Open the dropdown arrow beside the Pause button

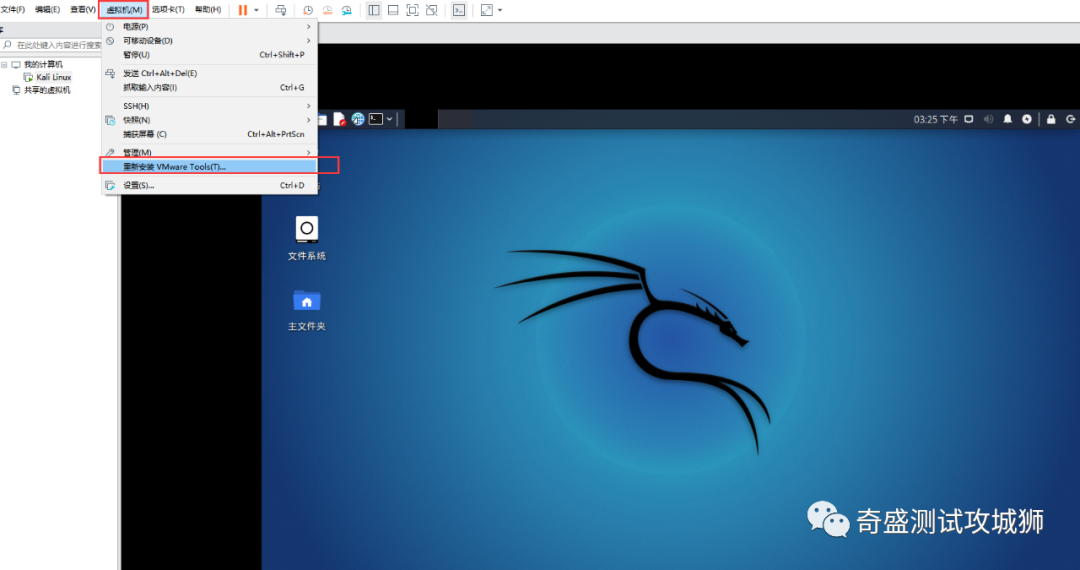[x=256, y=10]
